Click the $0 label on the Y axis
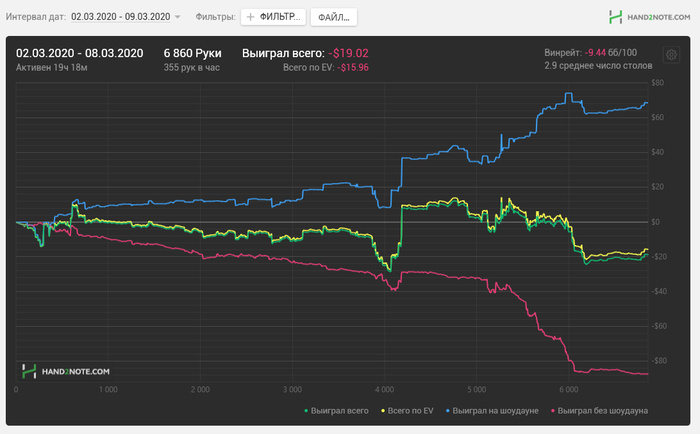 pyautogui.click(x=655, y=222)
